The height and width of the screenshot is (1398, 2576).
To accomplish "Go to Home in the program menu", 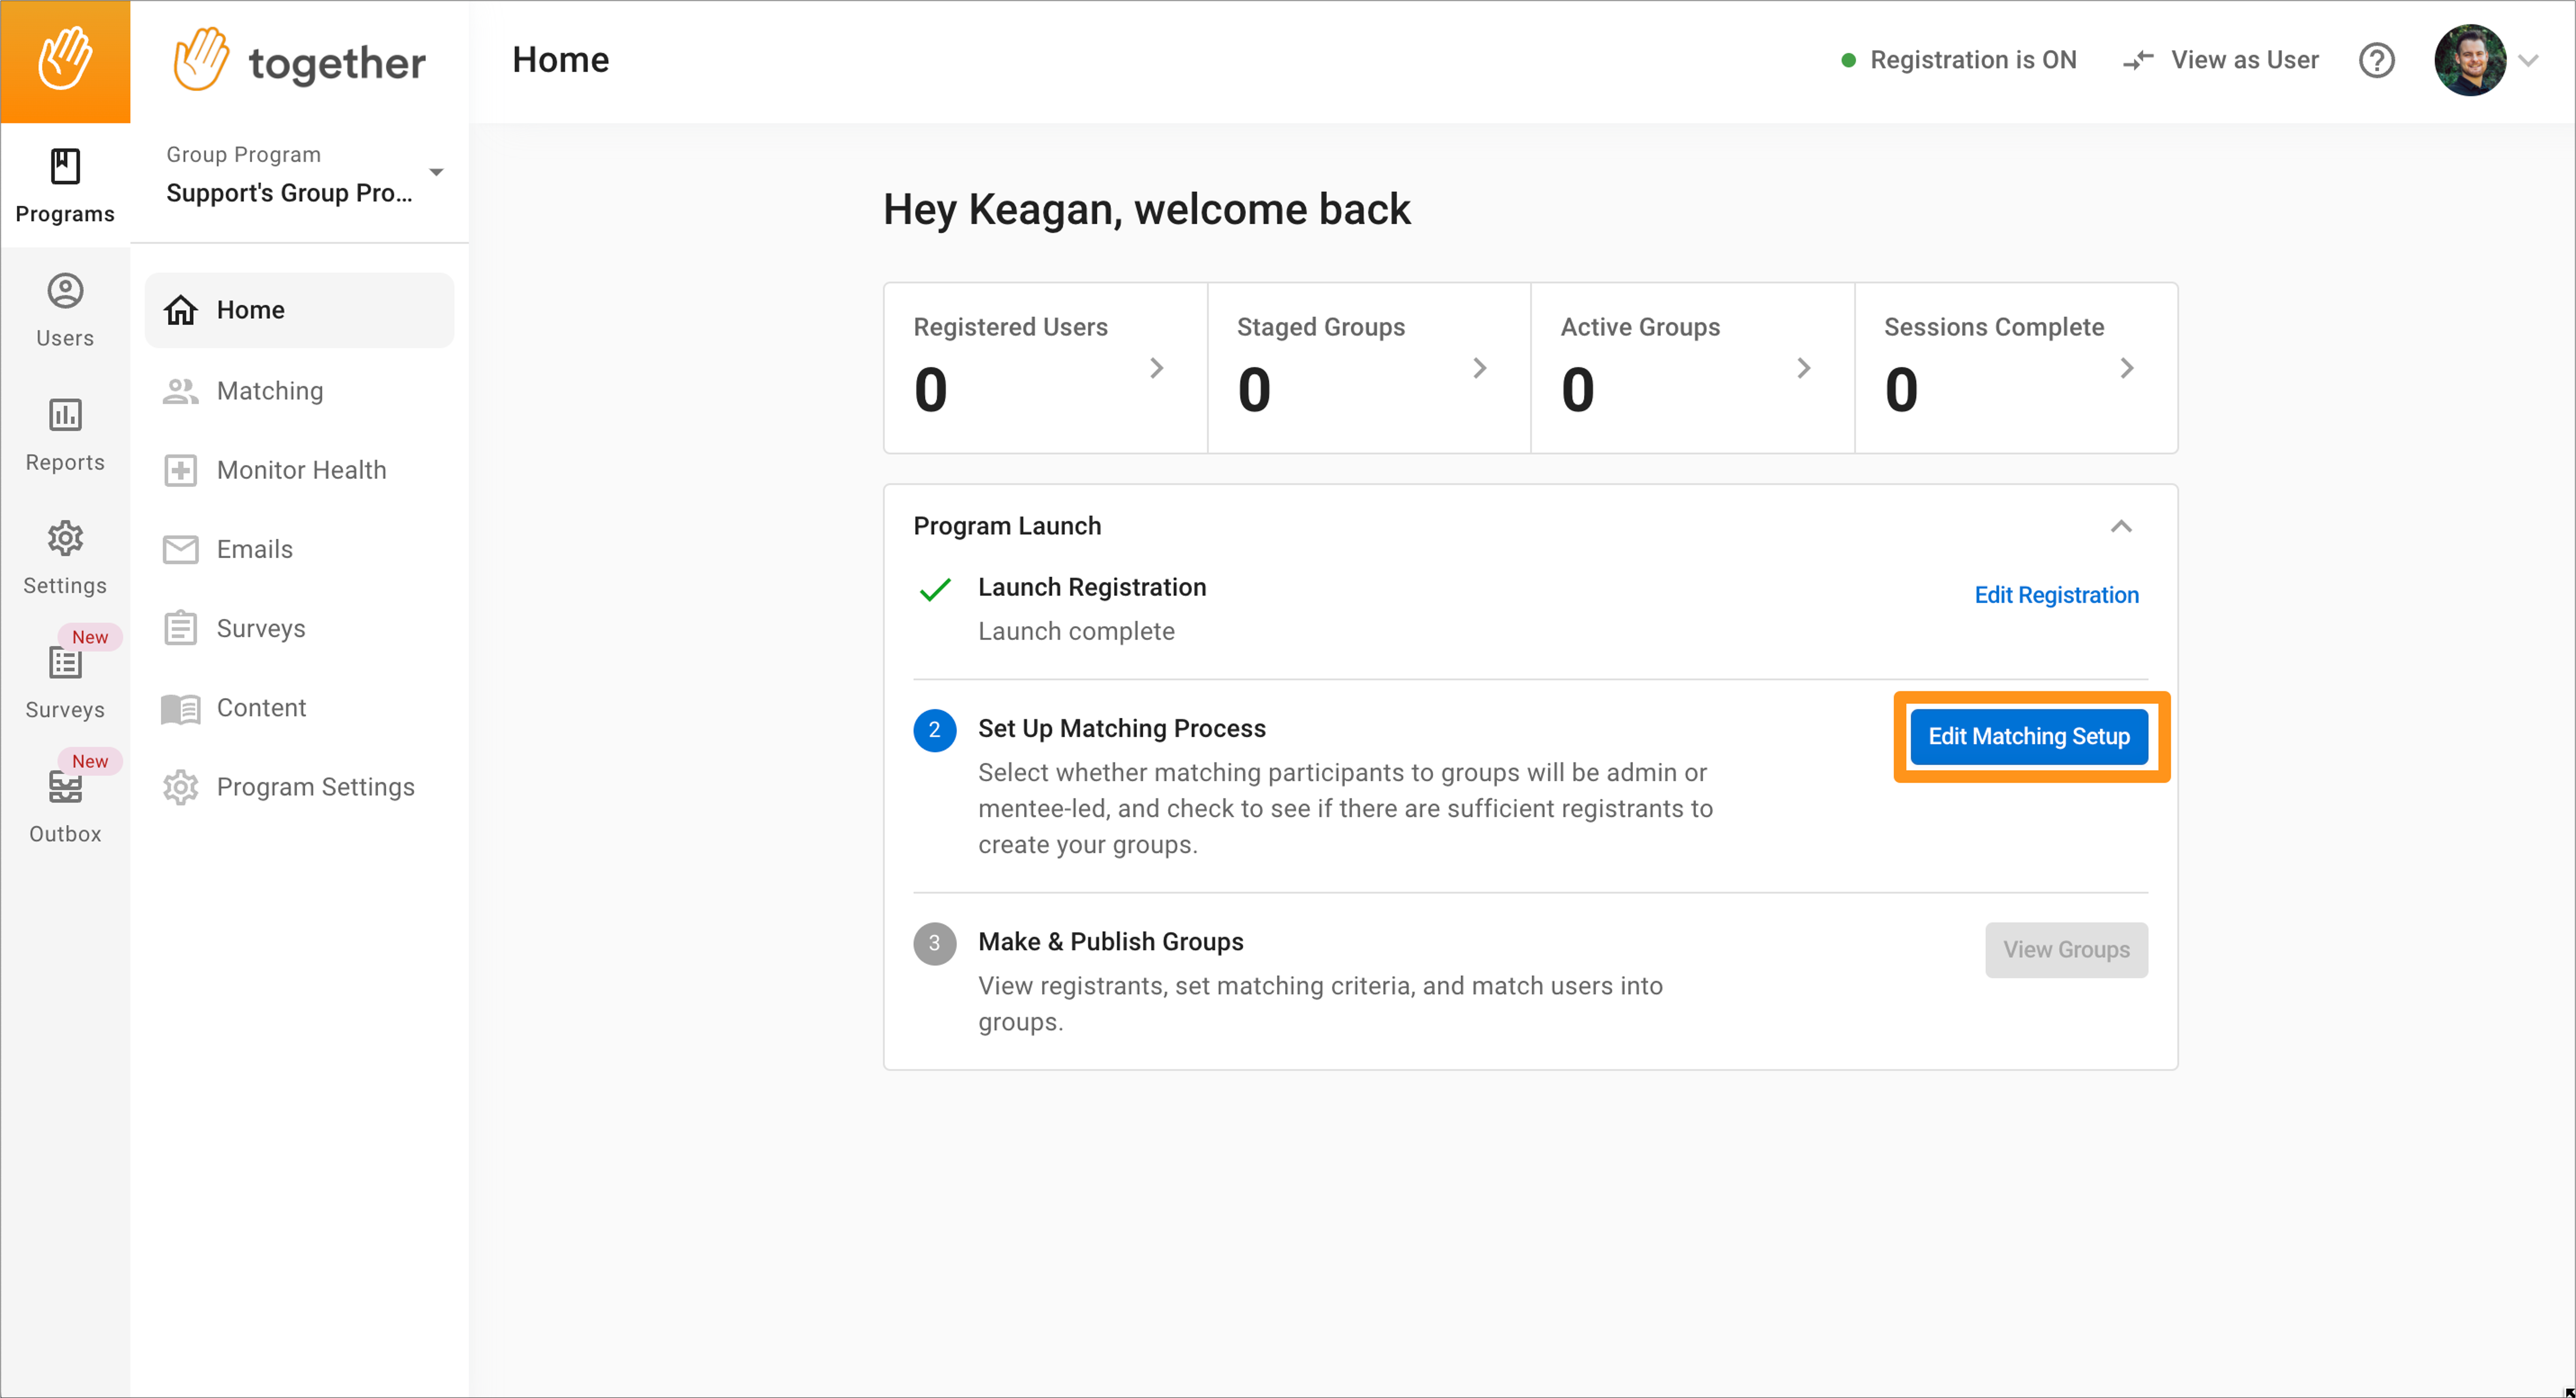I will [x=299, y=310].
